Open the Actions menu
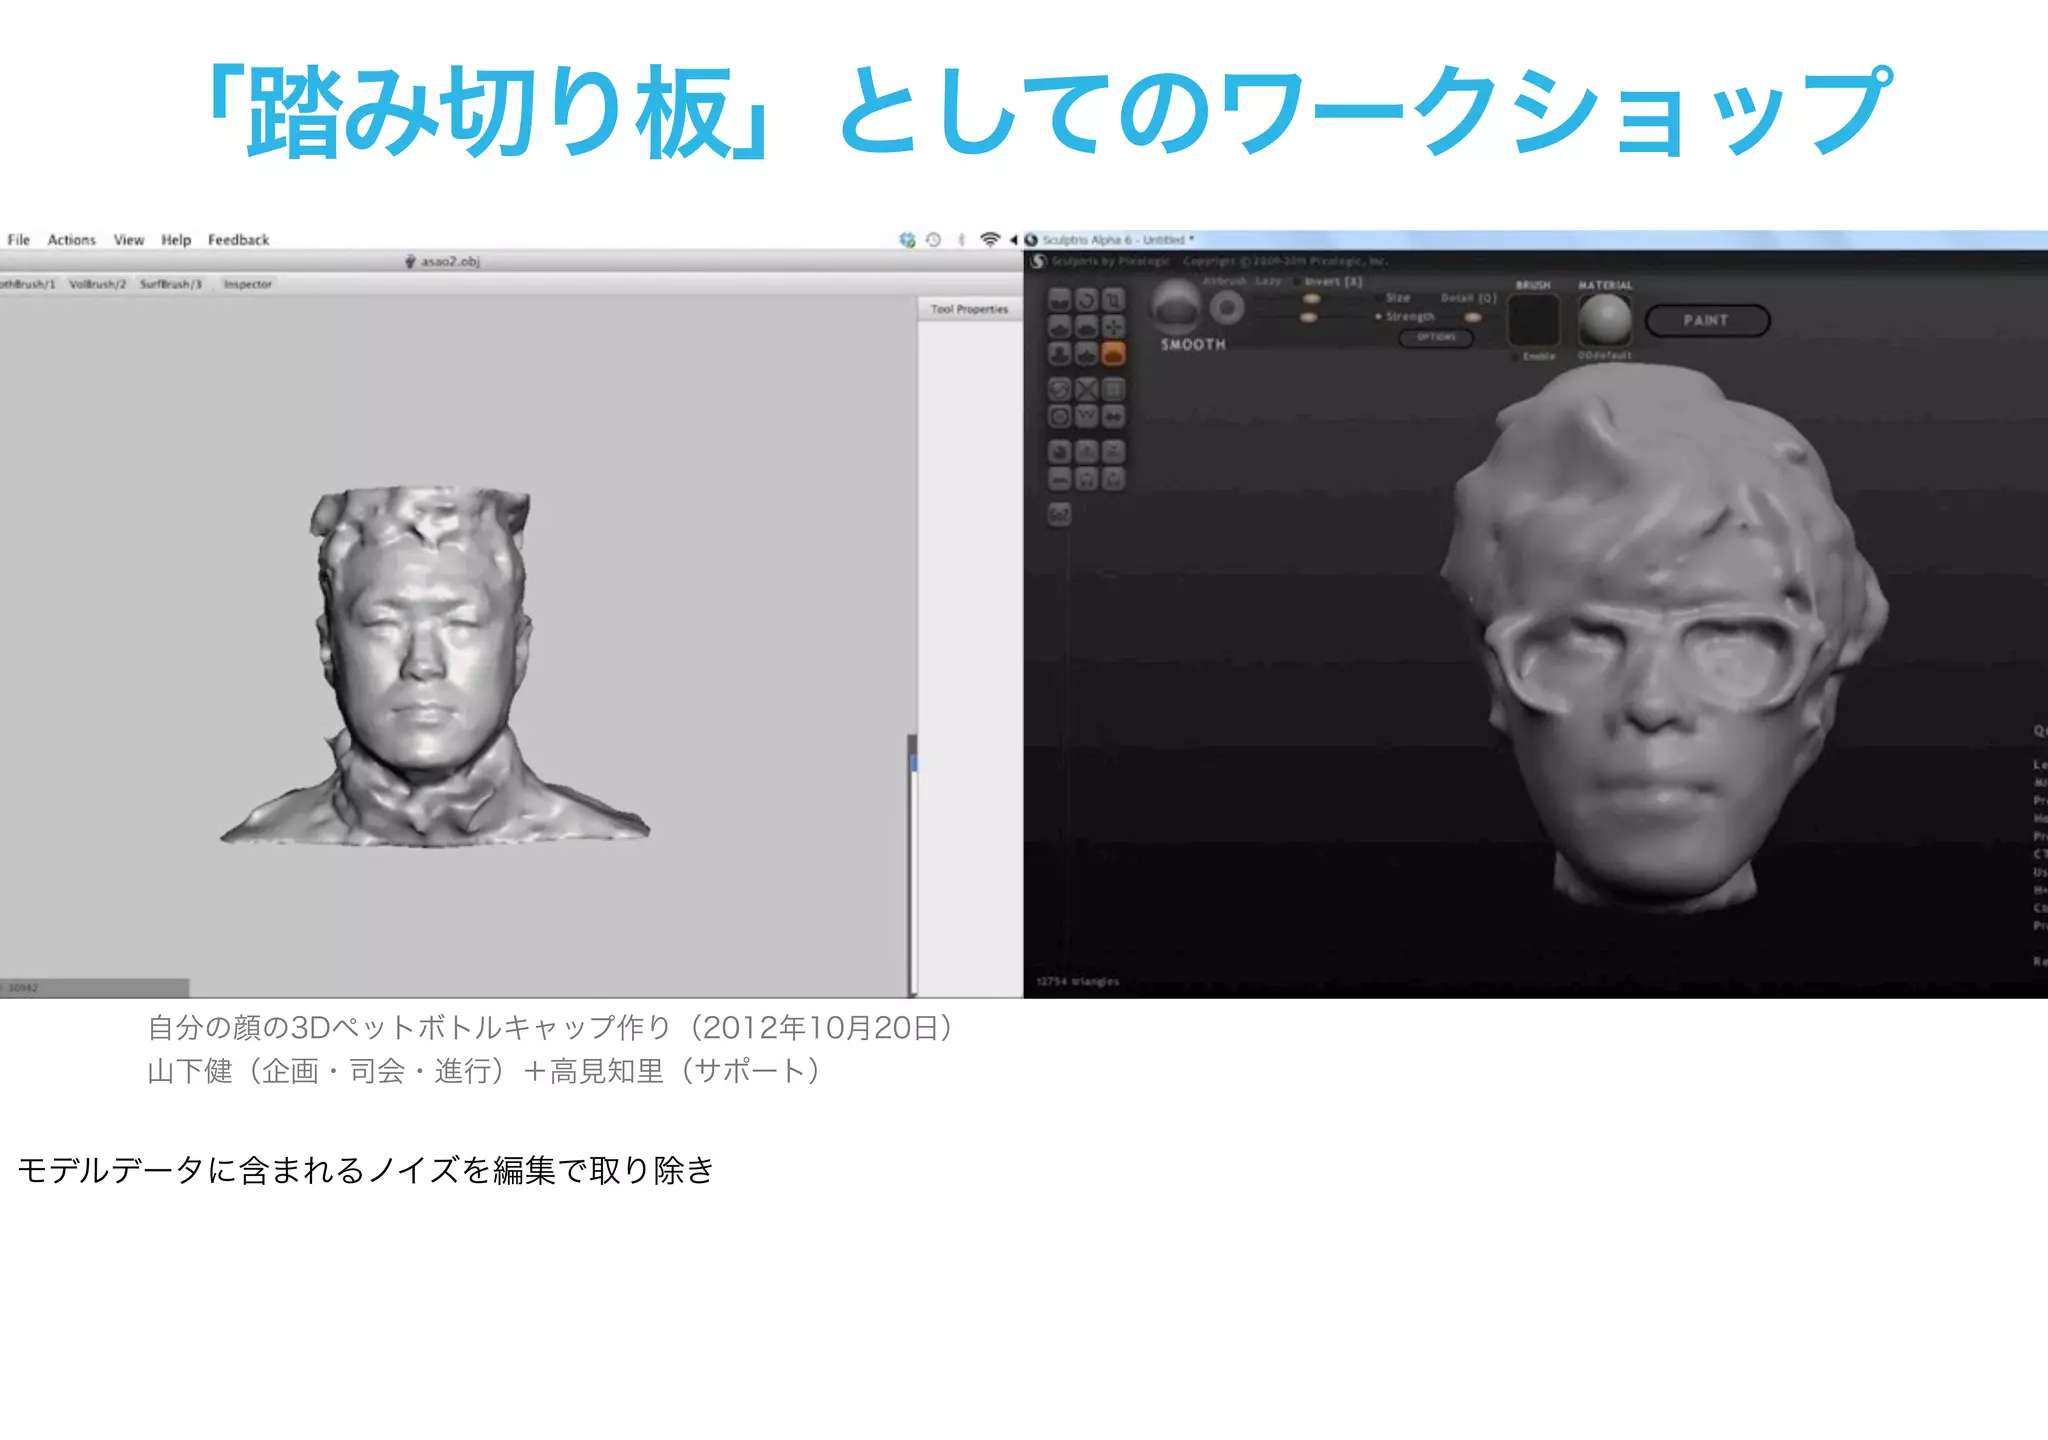This screenshot has width=2048, height=1440. tap(72, 240)
